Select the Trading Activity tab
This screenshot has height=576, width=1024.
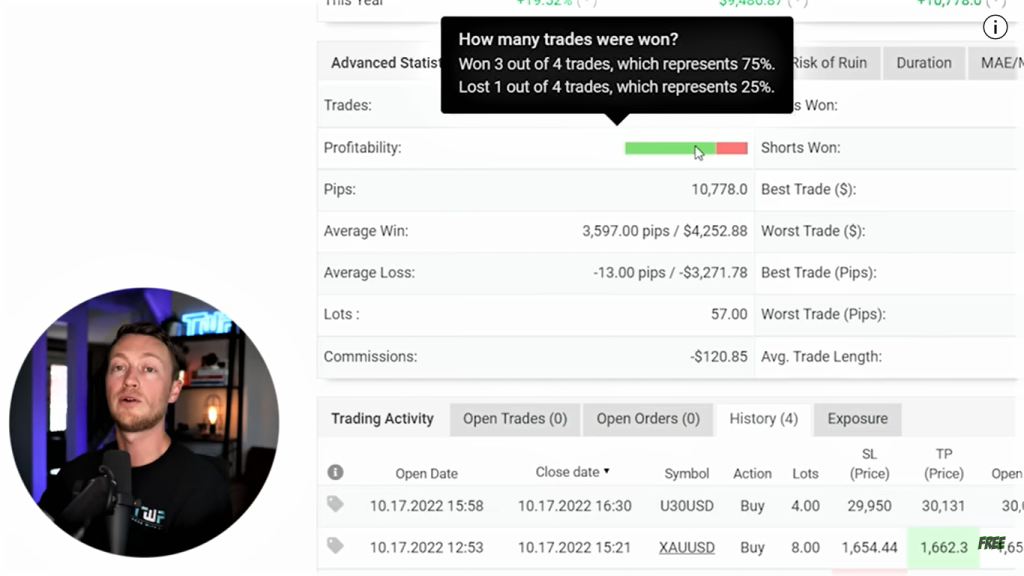pos(382,419)
